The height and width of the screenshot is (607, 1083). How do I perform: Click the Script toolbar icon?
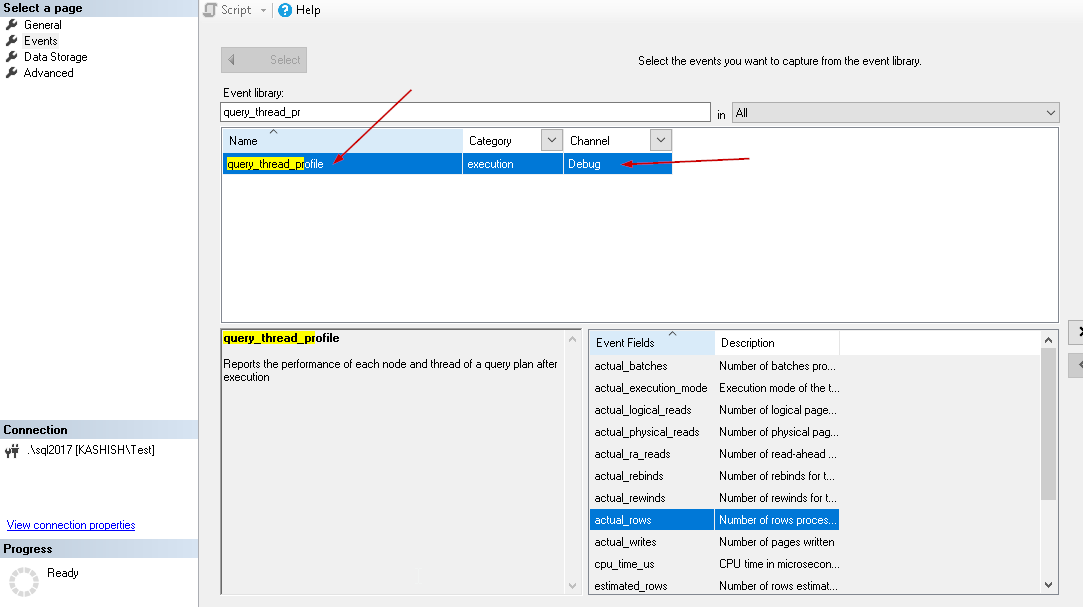[x=210, y=10]
